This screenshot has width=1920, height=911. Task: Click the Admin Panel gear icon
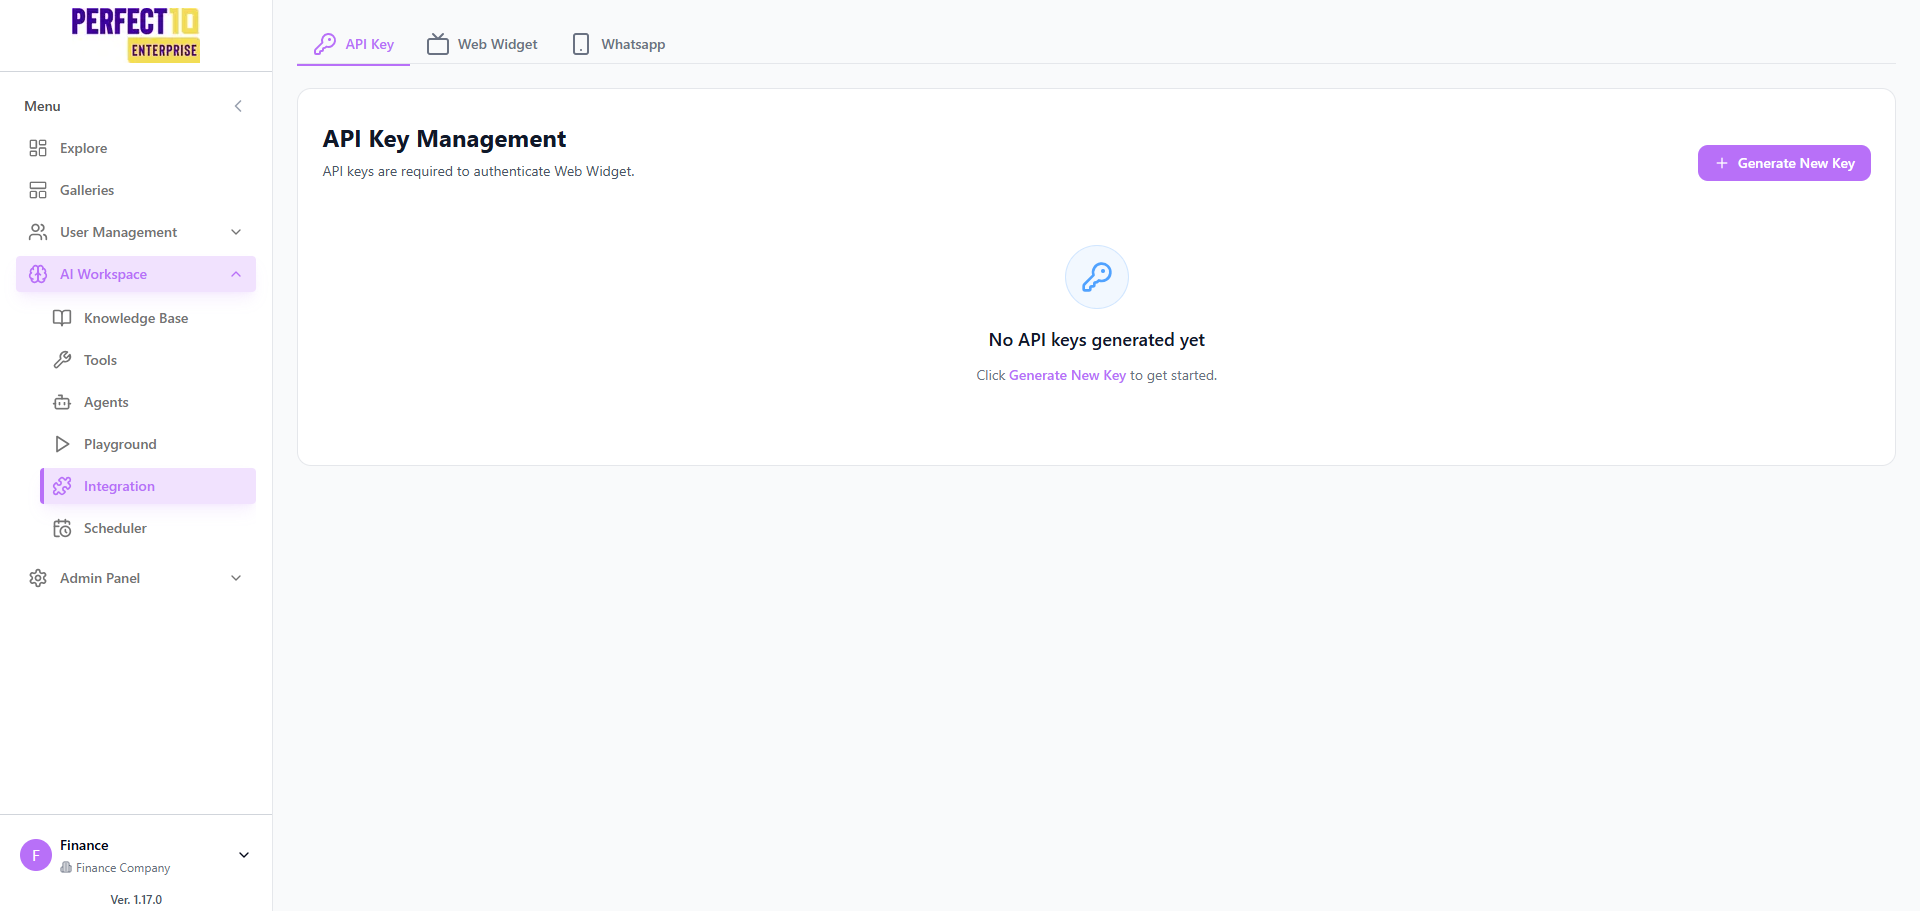pyautogui.click(x=38, y=578)
